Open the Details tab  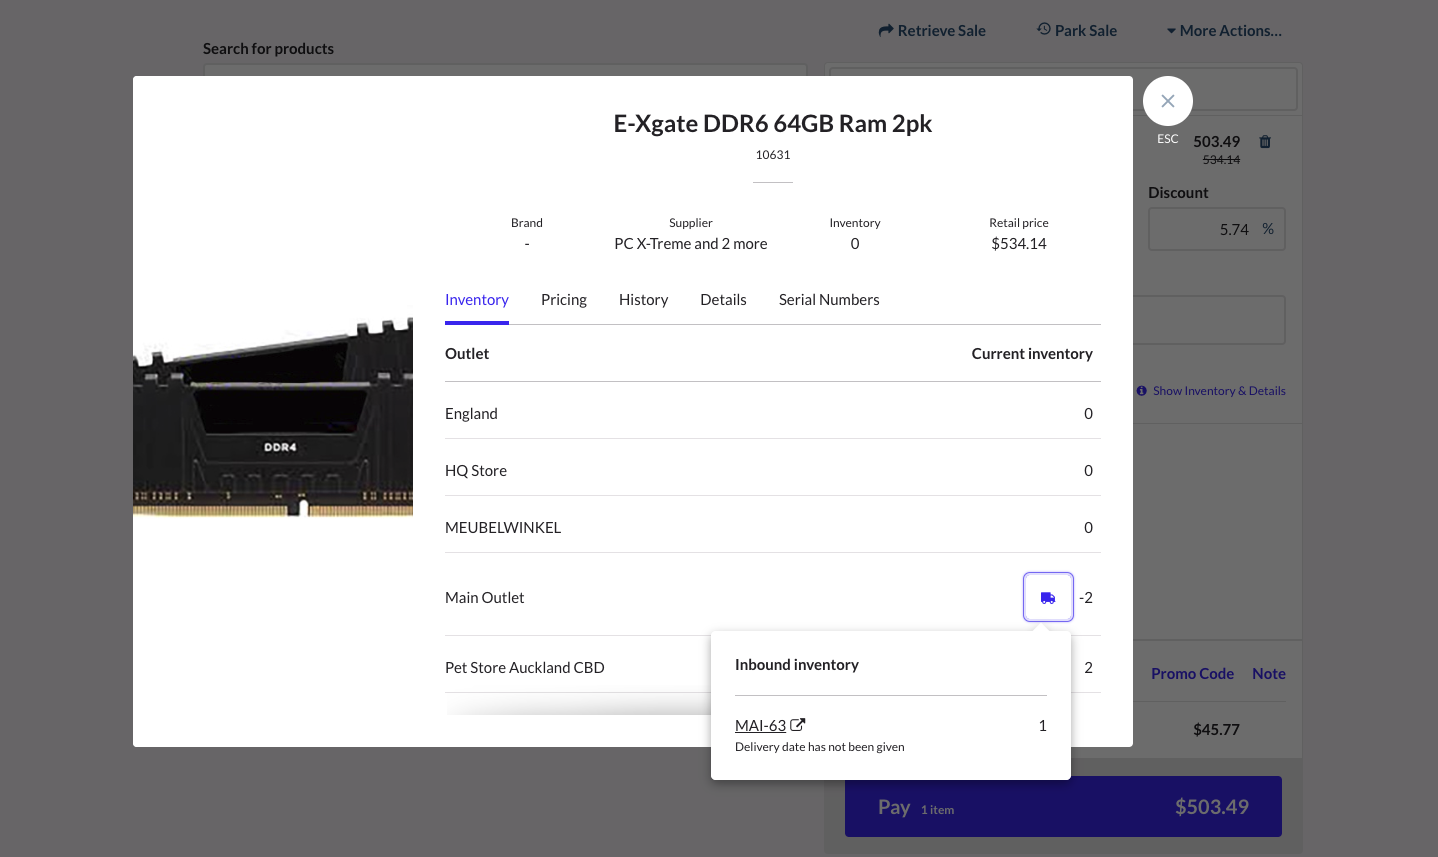723,299
